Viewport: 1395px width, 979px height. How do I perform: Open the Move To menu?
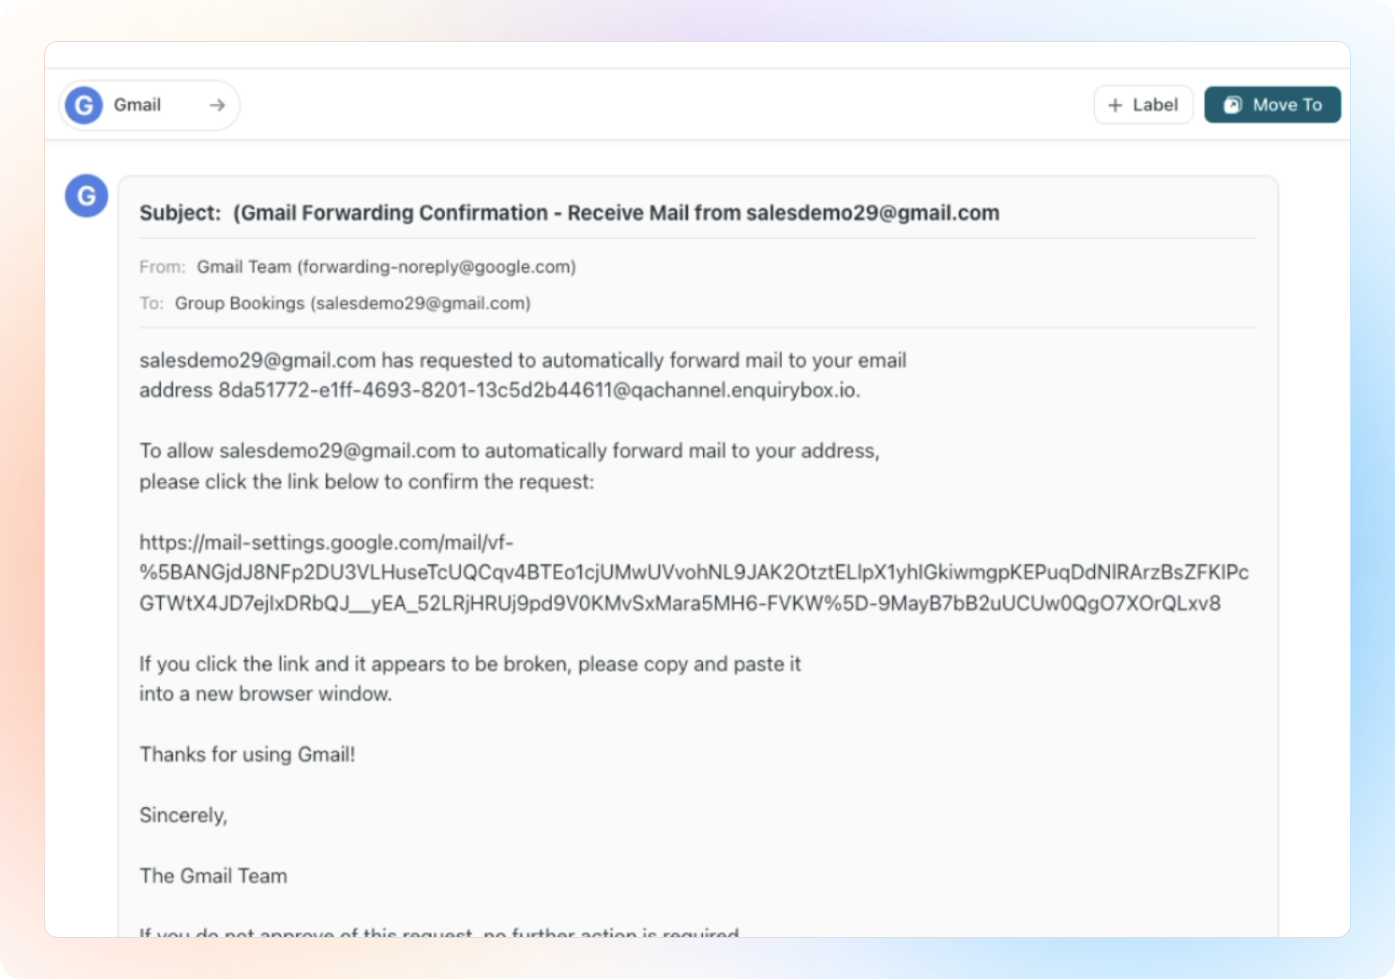(x=1272, y=105)
